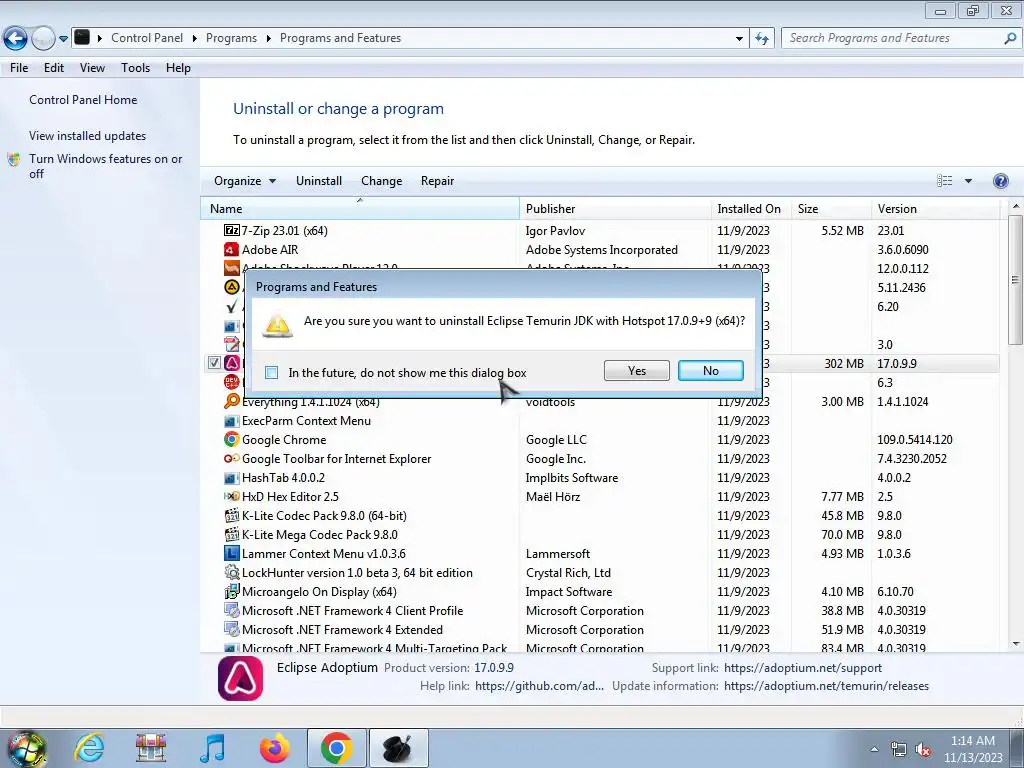Click the Everything 1.4.1.1024 magnifier icon
Viewport: 1024px width, 768px height.
click(231, 402)
